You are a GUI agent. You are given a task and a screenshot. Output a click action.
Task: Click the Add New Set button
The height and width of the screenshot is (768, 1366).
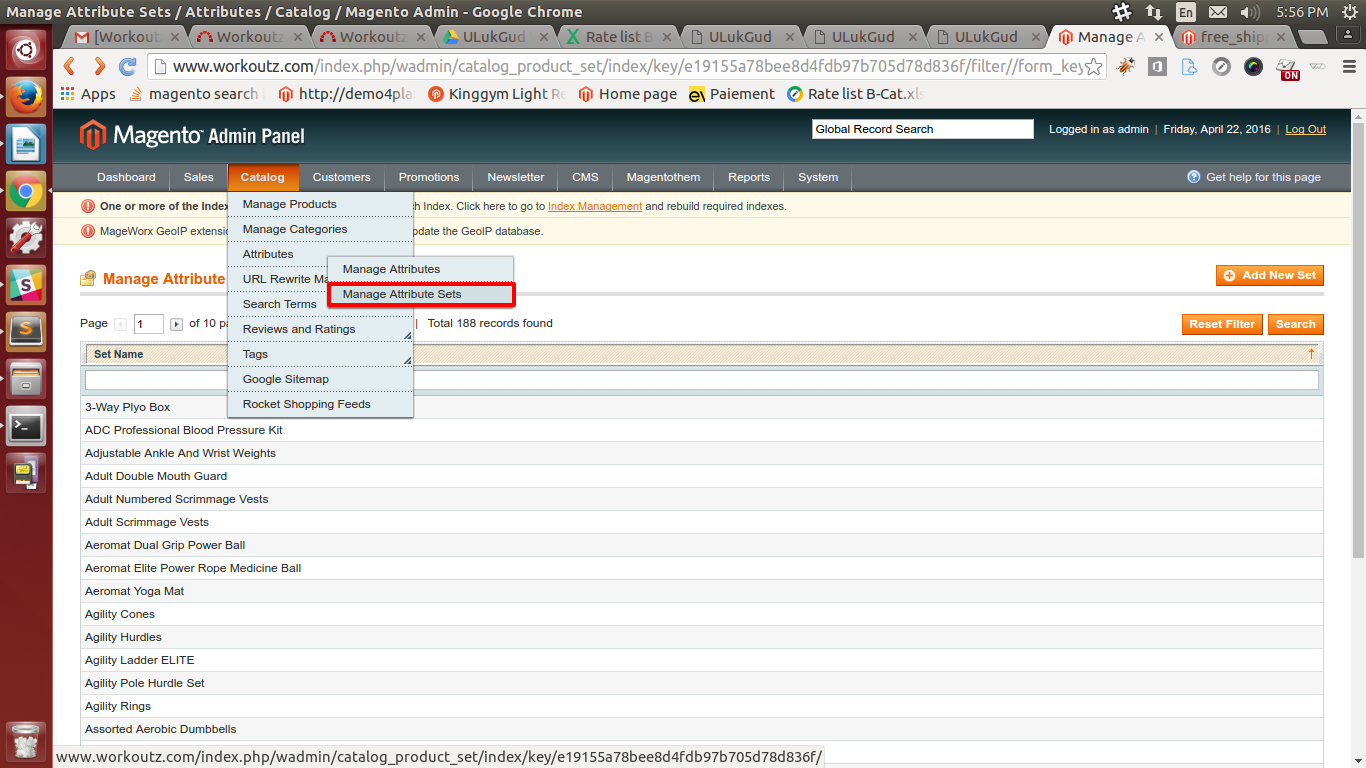click(1270, 275)
